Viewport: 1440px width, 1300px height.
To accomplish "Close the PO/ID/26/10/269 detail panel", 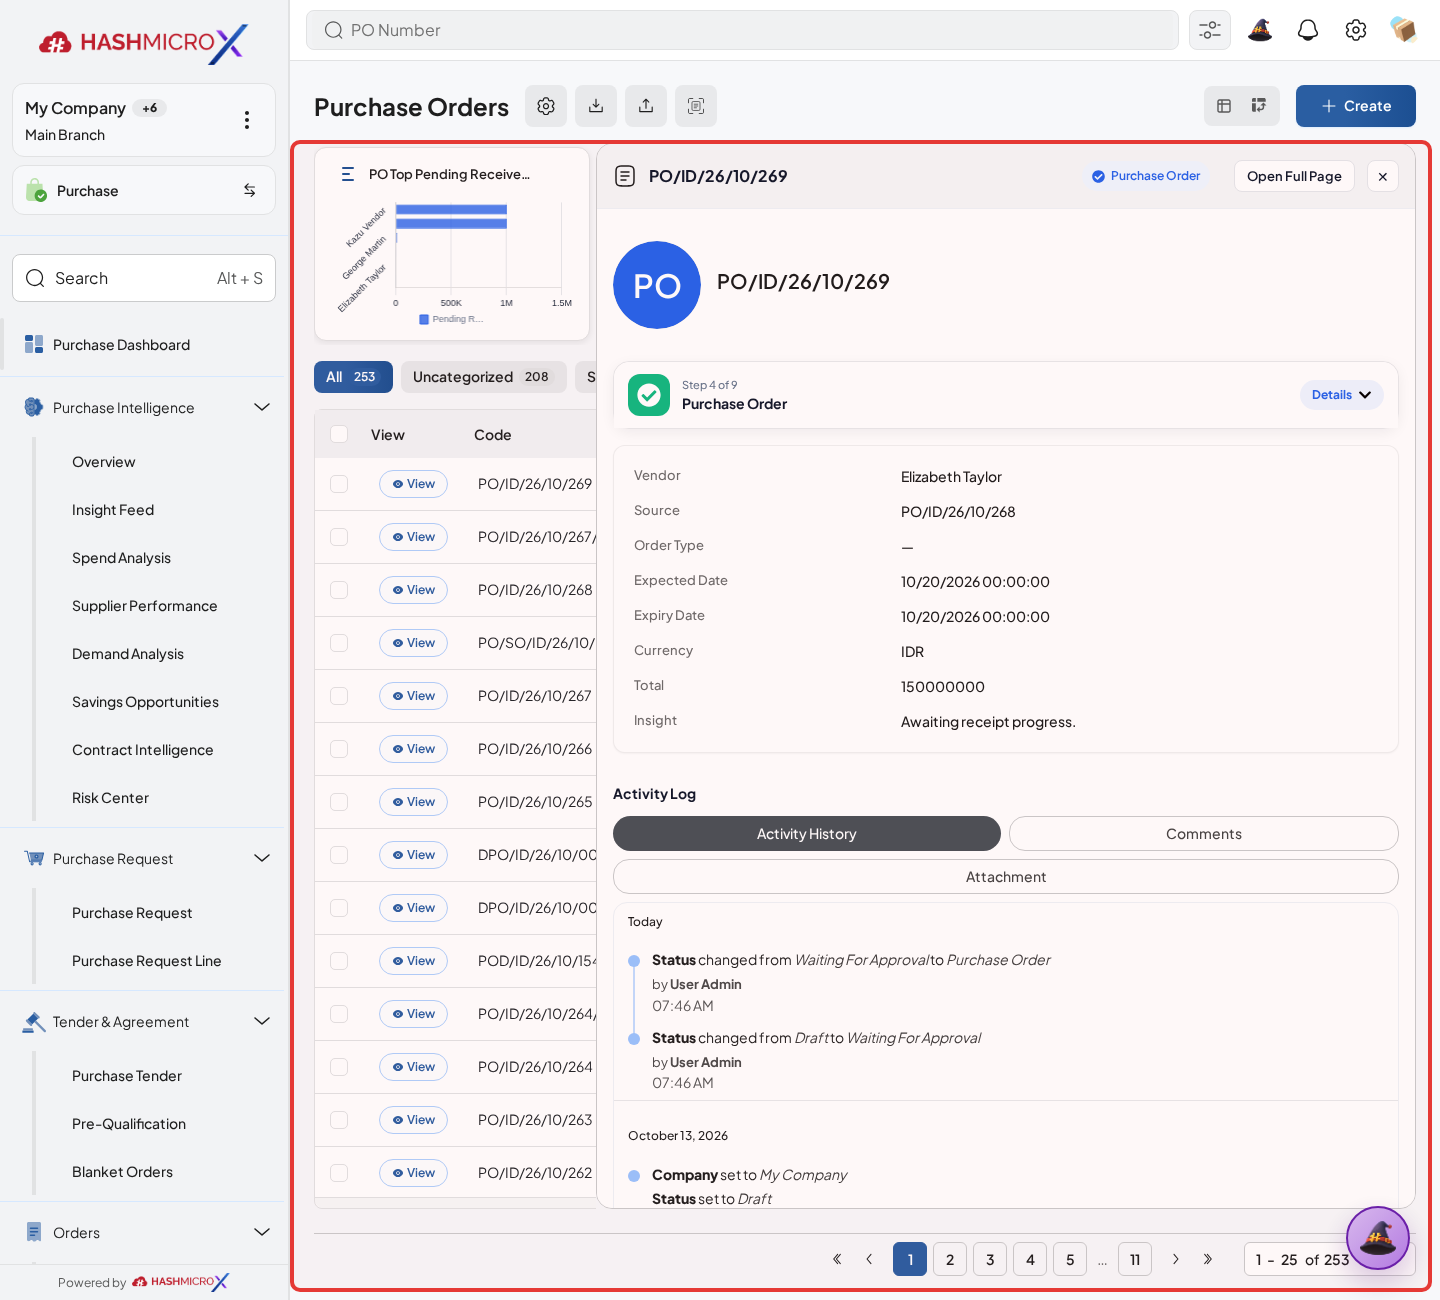I will tap(1383, 176).
